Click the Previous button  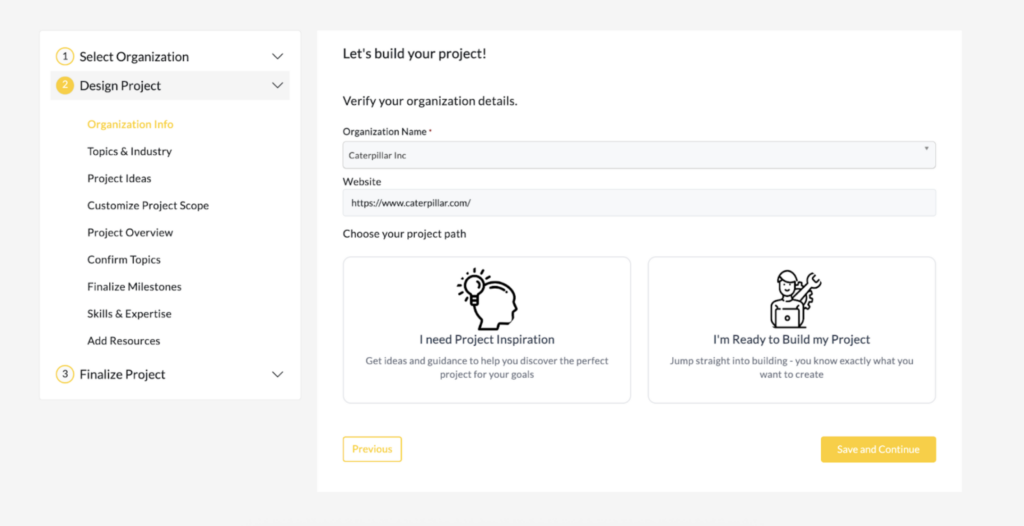coord(372,450)
